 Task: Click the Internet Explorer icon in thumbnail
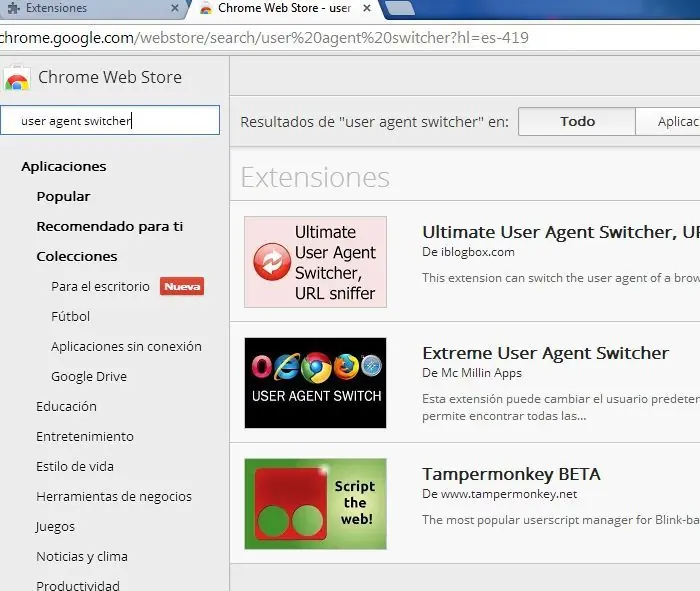pos(287,366)
